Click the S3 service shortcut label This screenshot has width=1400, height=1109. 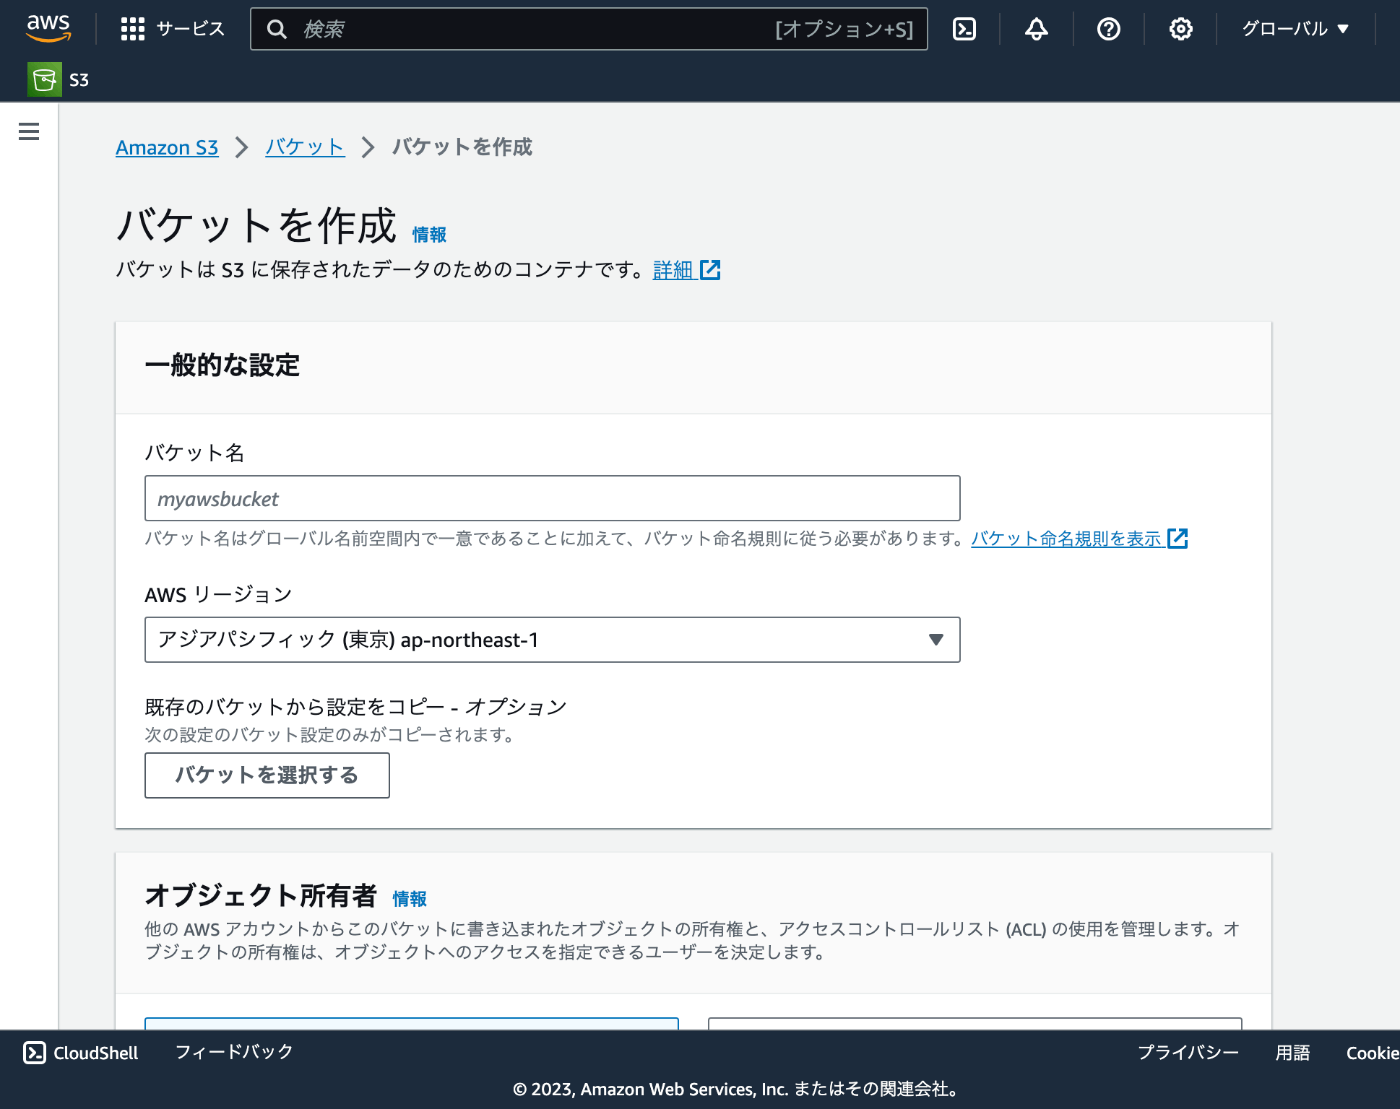79,80
